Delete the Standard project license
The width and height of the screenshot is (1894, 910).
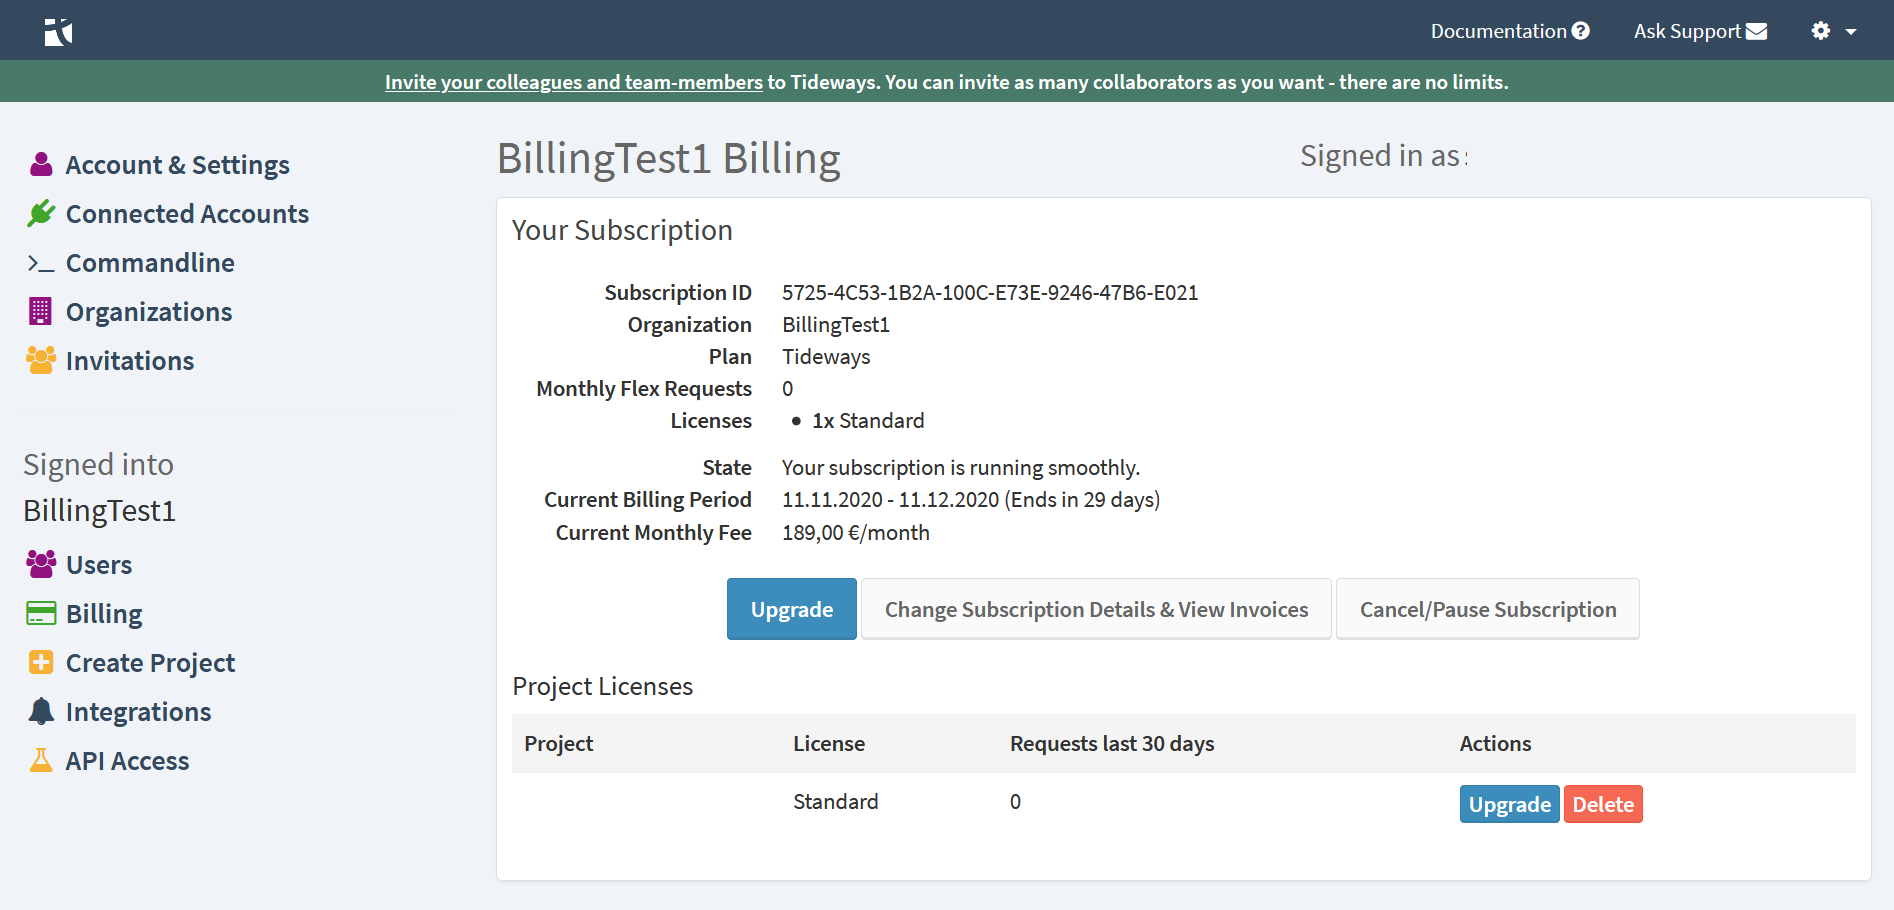point(1603,804)
